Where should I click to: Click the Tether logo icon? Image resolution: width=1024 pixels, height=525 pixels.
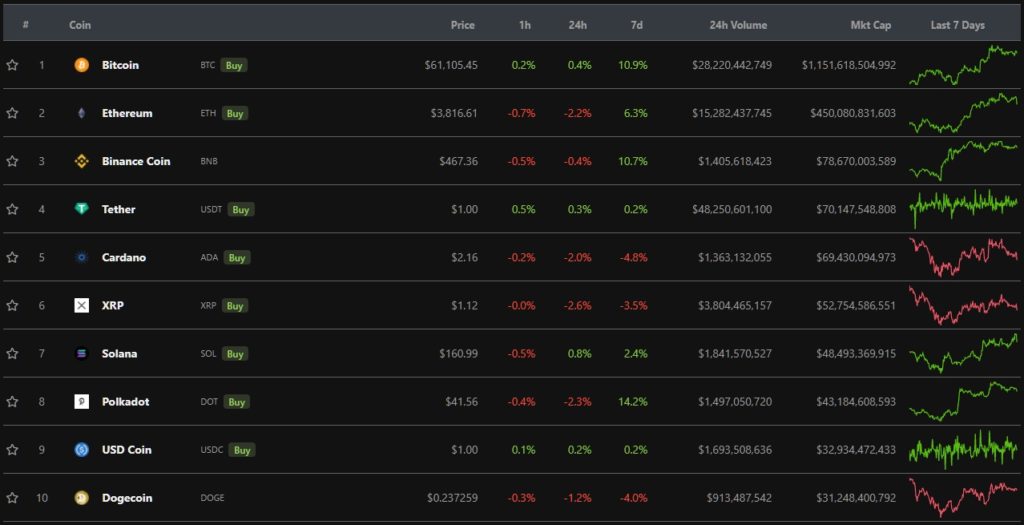(81, 209)
